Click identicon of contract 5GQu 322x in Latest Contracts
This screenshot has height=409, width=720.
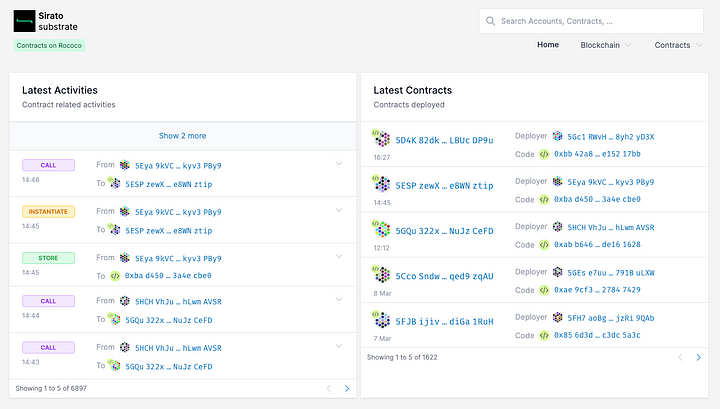[381, 231]
